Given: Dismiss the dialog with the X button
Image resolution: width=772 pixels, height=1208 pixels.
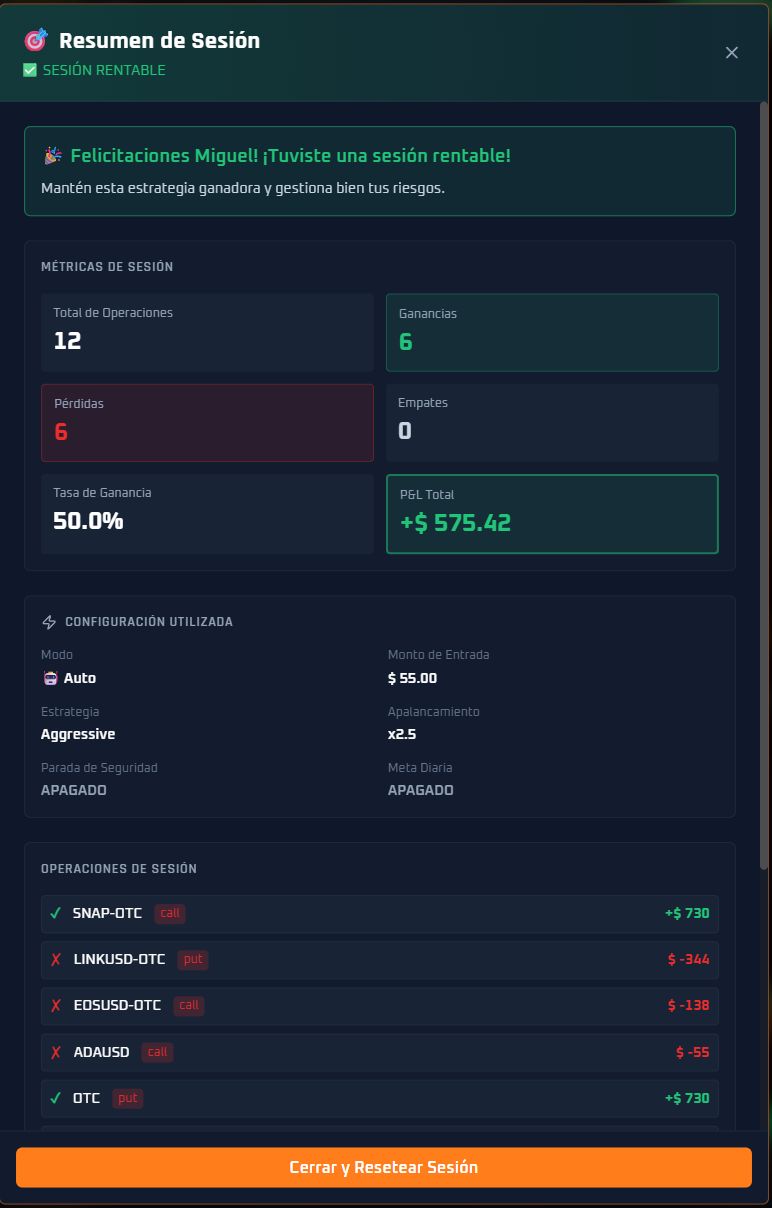Looking at the screenshot, I should [731, 52].
